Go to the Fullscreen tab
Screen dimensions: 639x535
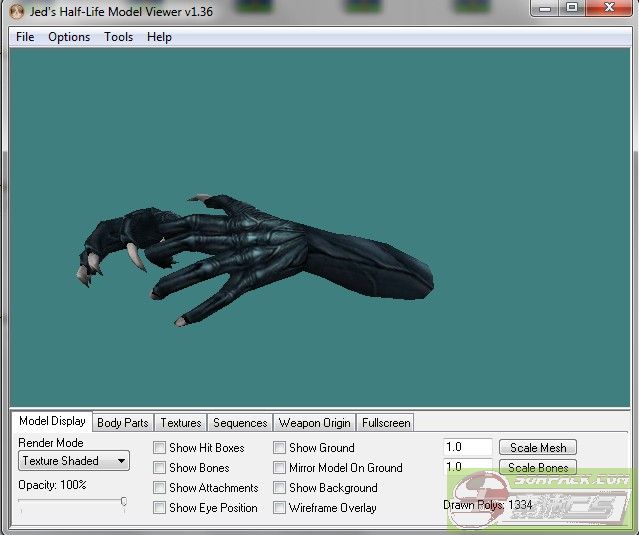[x=386, y=423]
